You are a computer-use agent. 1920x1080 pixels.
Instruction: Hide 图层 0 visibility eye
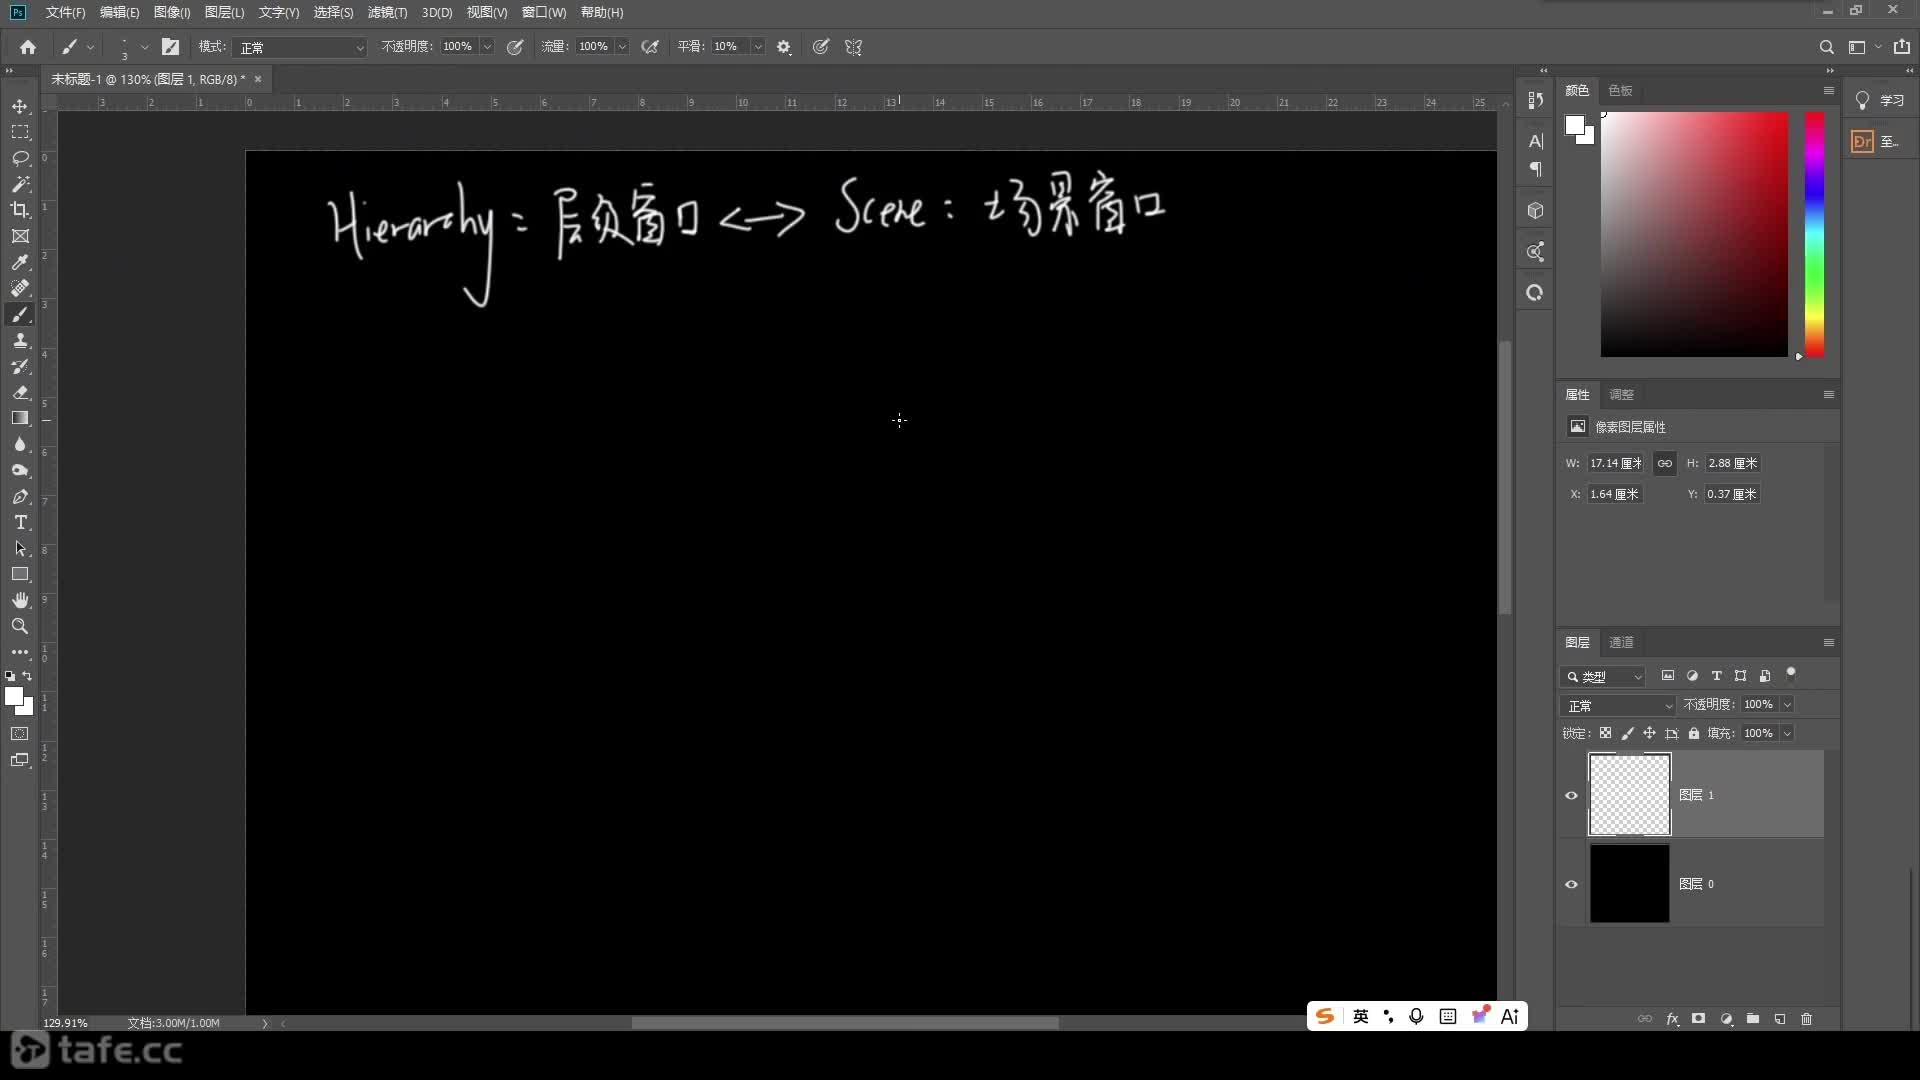click(x=1571, y=884)
